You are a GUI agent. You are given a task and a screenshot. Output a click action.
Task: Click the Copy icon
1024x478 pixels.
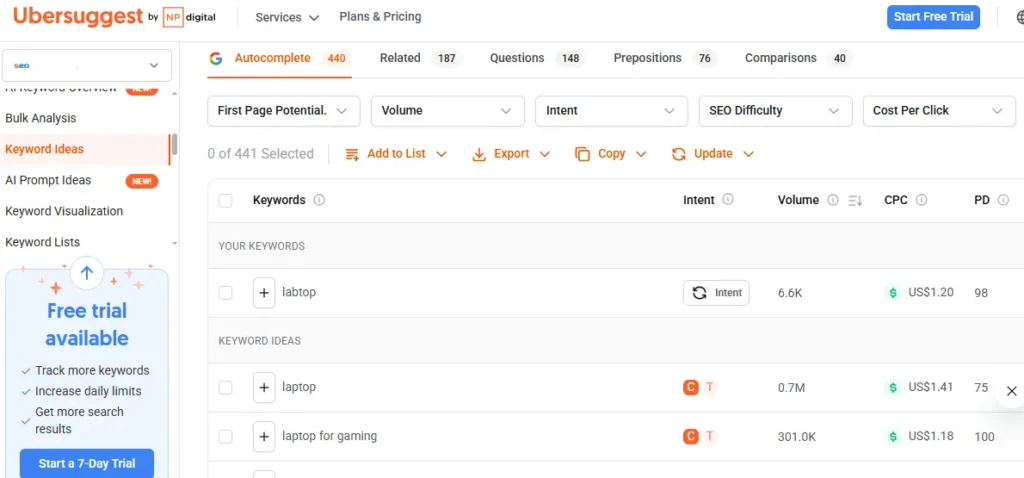(x=582, y=154)
